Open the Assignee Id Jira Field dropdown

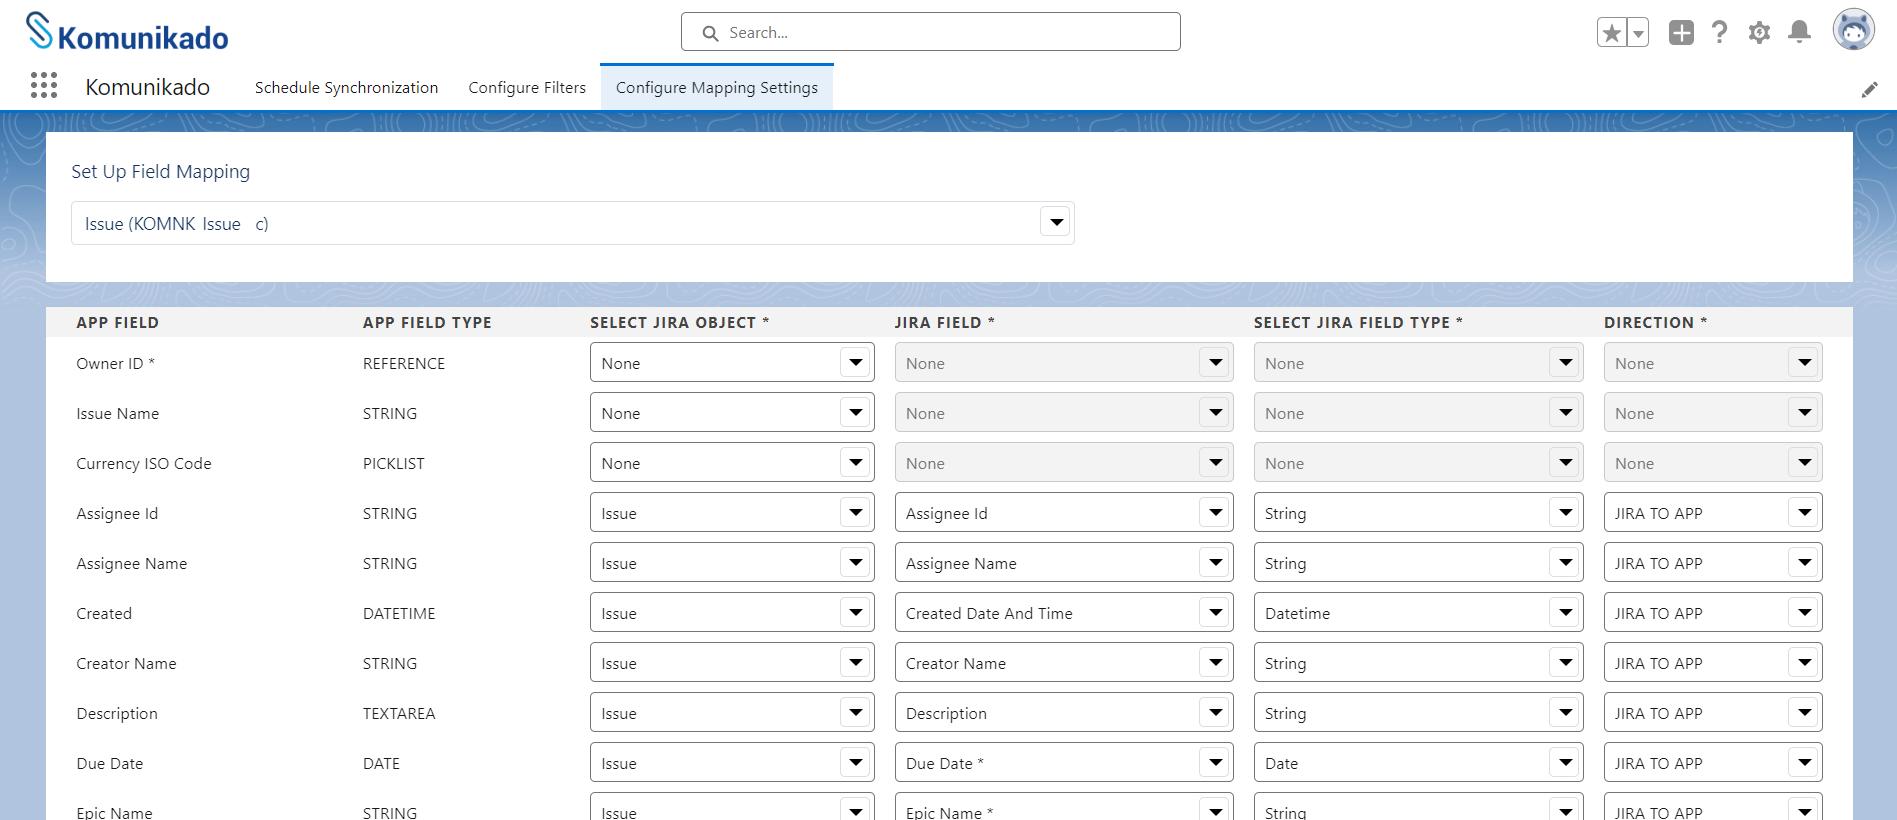[1063, 513]
